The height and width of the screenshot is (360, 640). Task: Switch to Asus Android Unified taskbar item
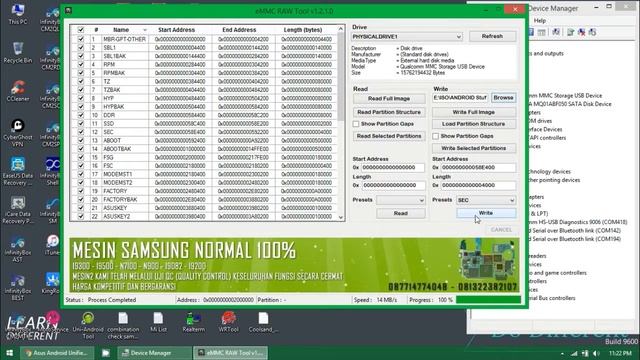pyautogui.click(x=57, y=353)
